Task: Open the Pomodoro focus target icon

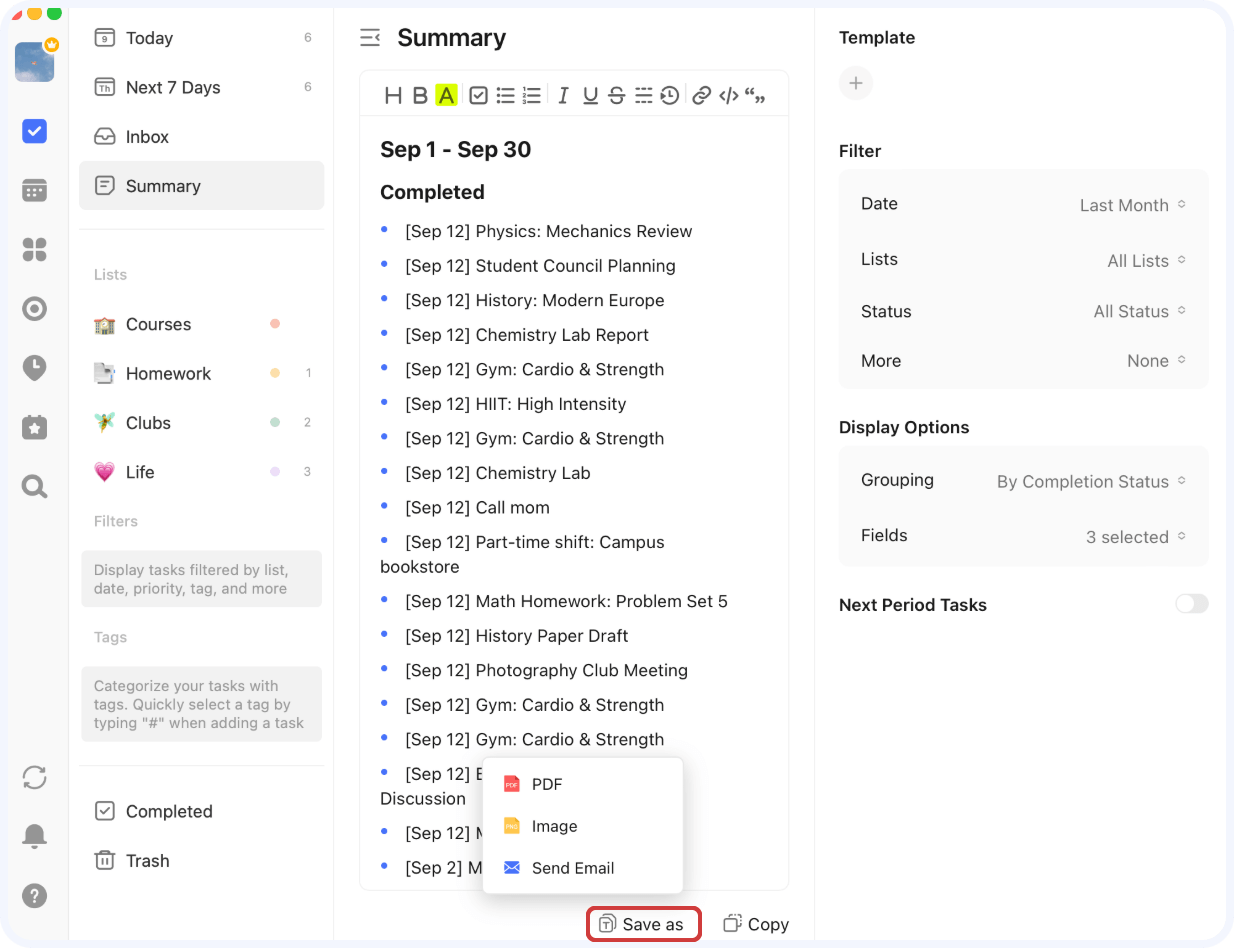Action: [x=34, y=309]
